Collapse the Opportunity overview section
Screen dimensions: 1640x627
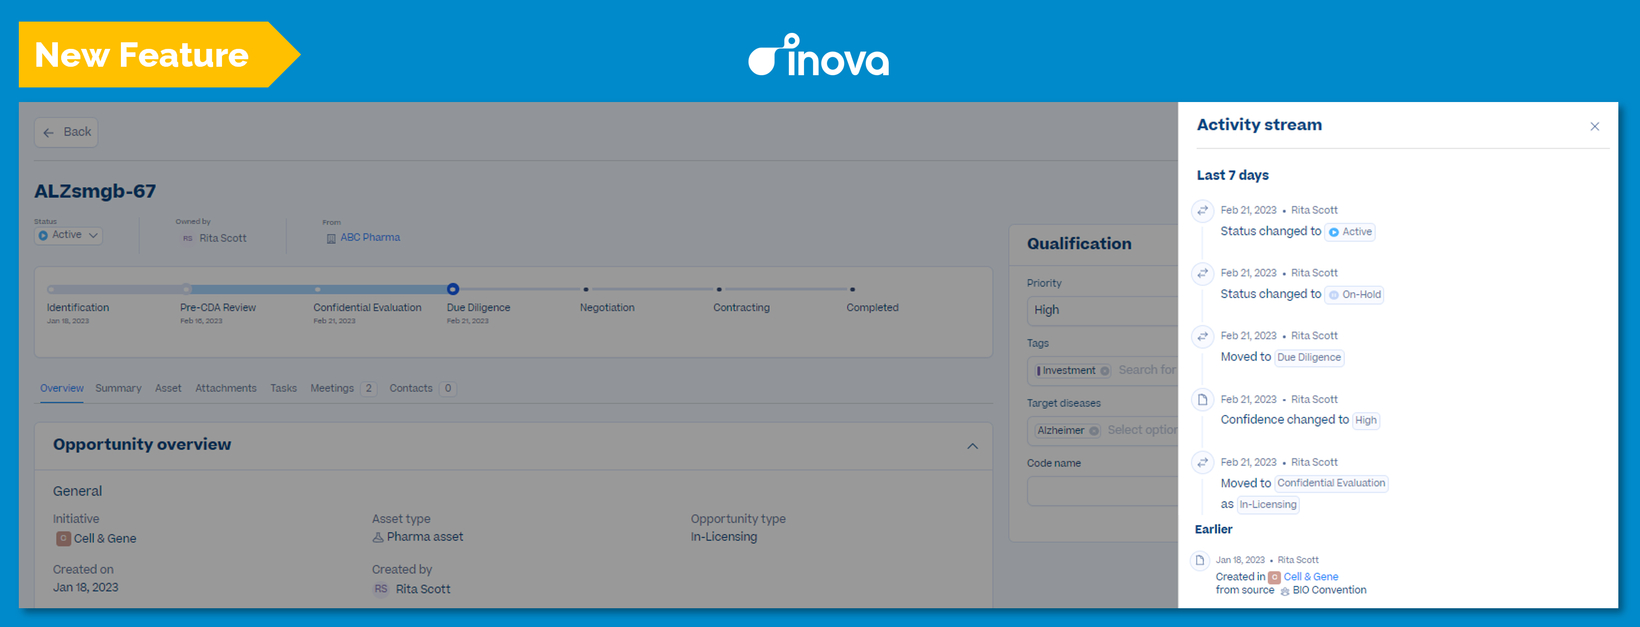coord(972,446)
